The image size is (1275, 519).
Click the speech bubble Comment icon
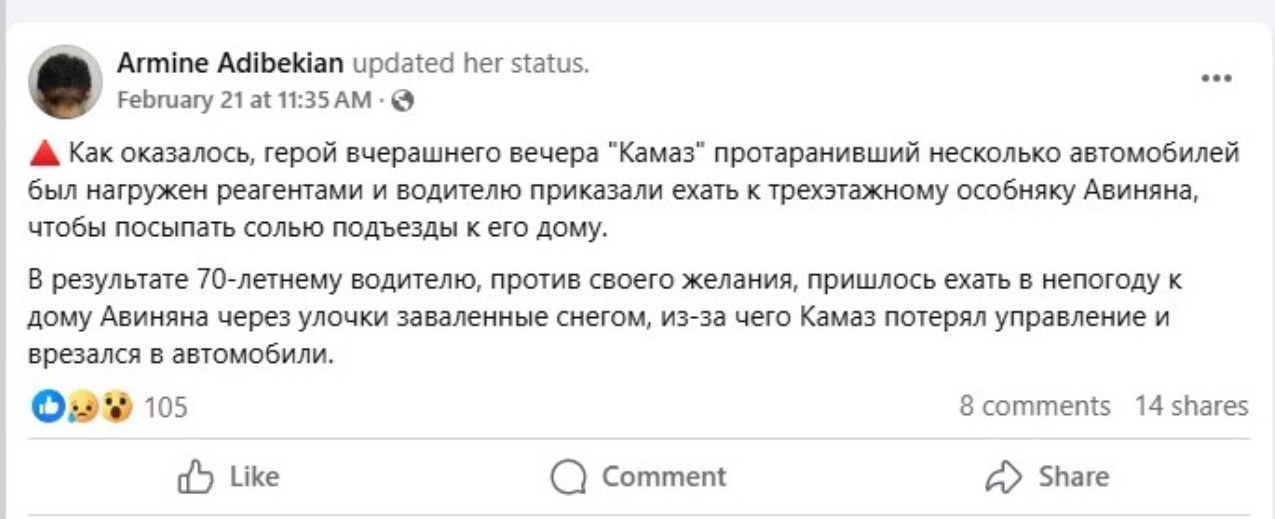click(x=568, y=477)
